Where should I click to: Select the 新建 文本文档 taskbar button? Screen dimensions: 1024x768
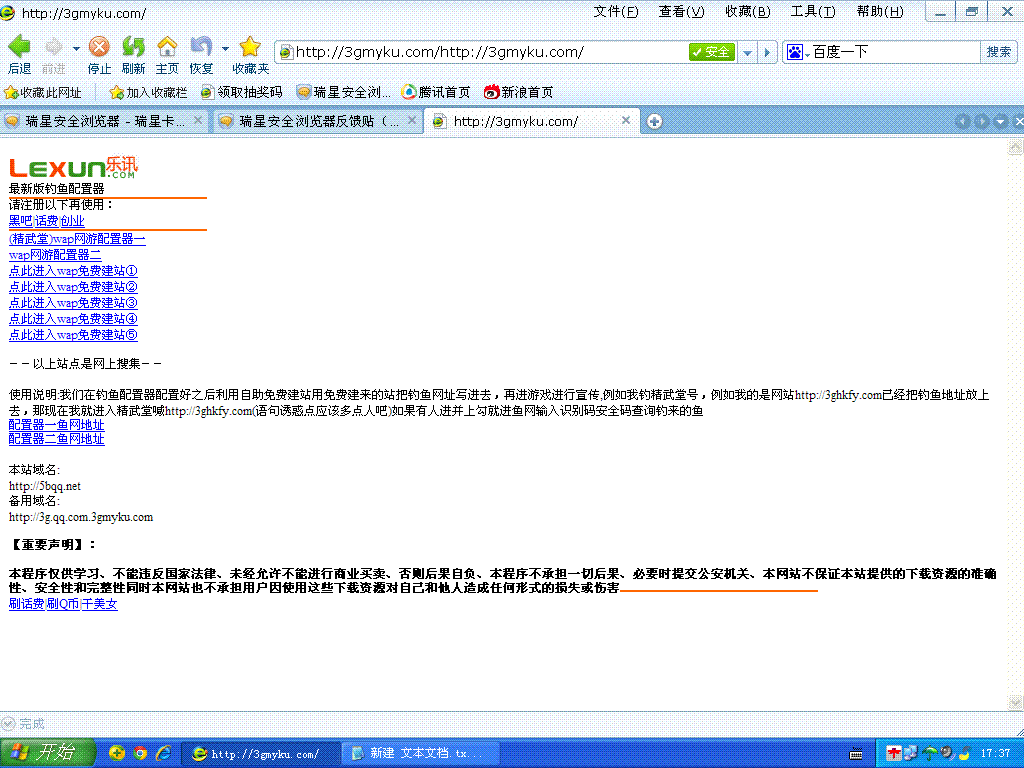[x=422, y=754]
